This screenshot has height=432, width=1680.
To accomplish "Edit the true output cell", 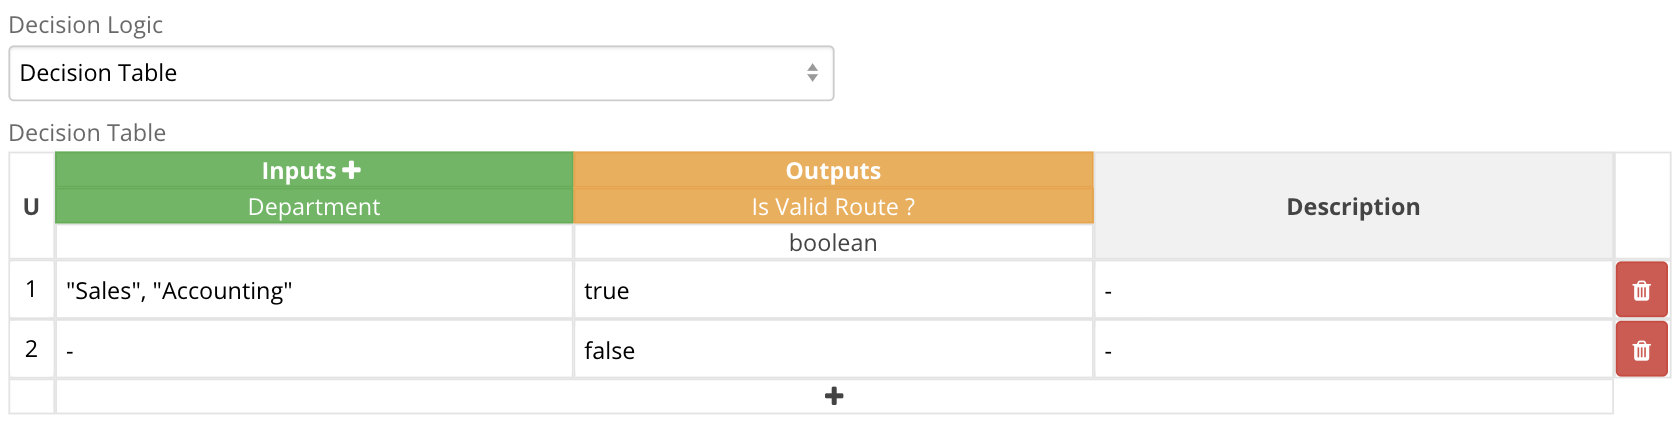I will pyautogui.click(x=833, y=290).
